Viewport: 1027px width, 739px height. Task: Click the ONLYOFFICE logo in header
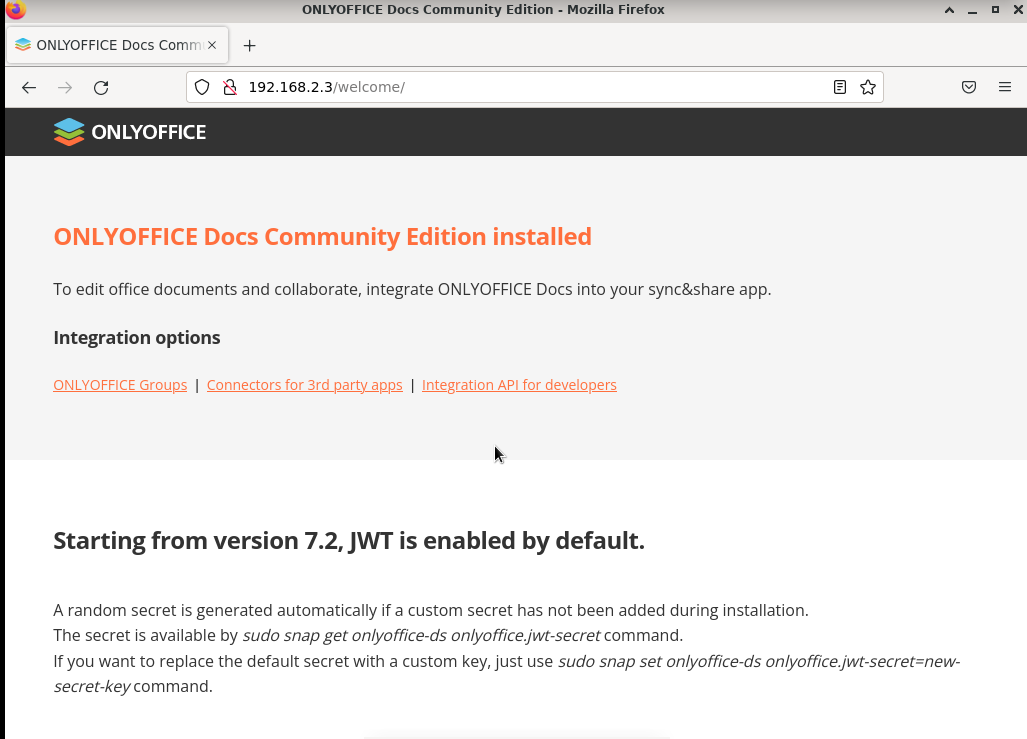(x=130, y=132)
